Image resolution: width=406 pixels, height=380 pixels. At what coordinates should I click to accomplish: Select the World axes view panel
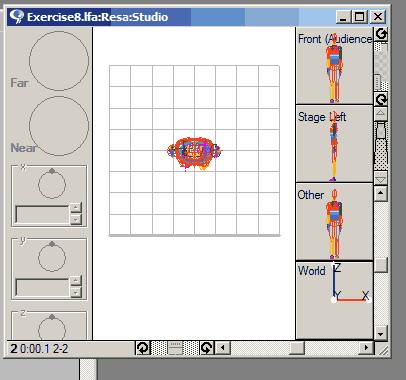pyautogui.click(x=334, y=300)
